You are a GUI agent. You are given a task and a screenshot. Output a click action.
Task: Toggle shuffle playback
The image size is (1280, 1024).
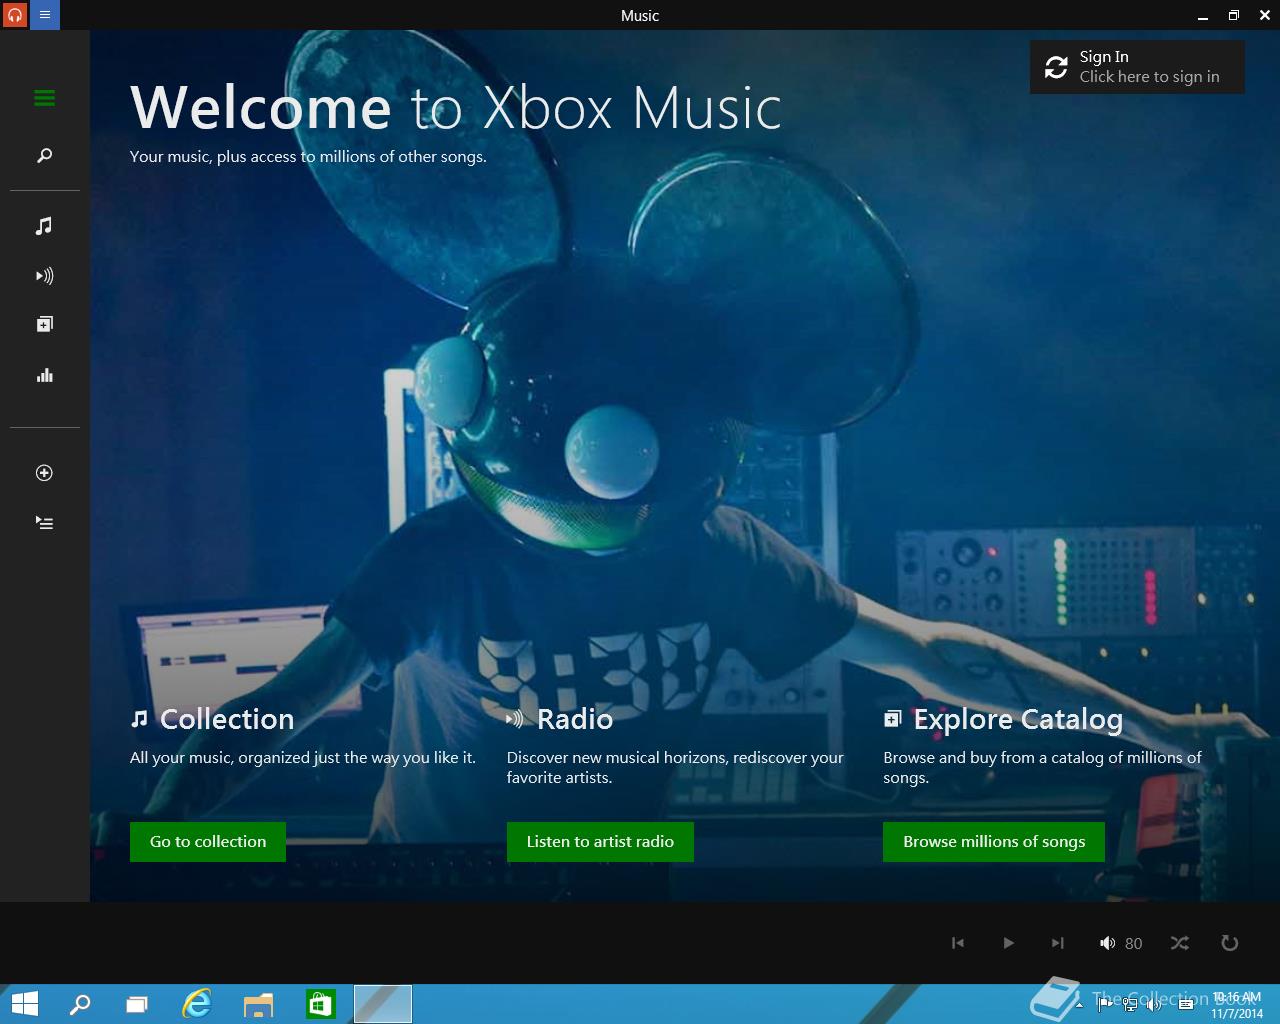(1180, 943)
